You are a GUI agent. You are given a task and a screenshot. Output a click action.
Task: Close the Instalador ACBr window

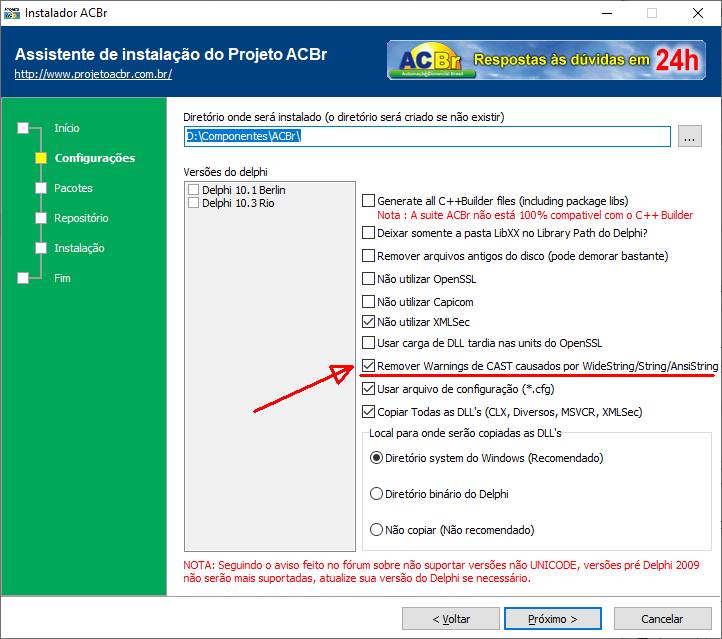pyautogui.click(x=698, y=13)
